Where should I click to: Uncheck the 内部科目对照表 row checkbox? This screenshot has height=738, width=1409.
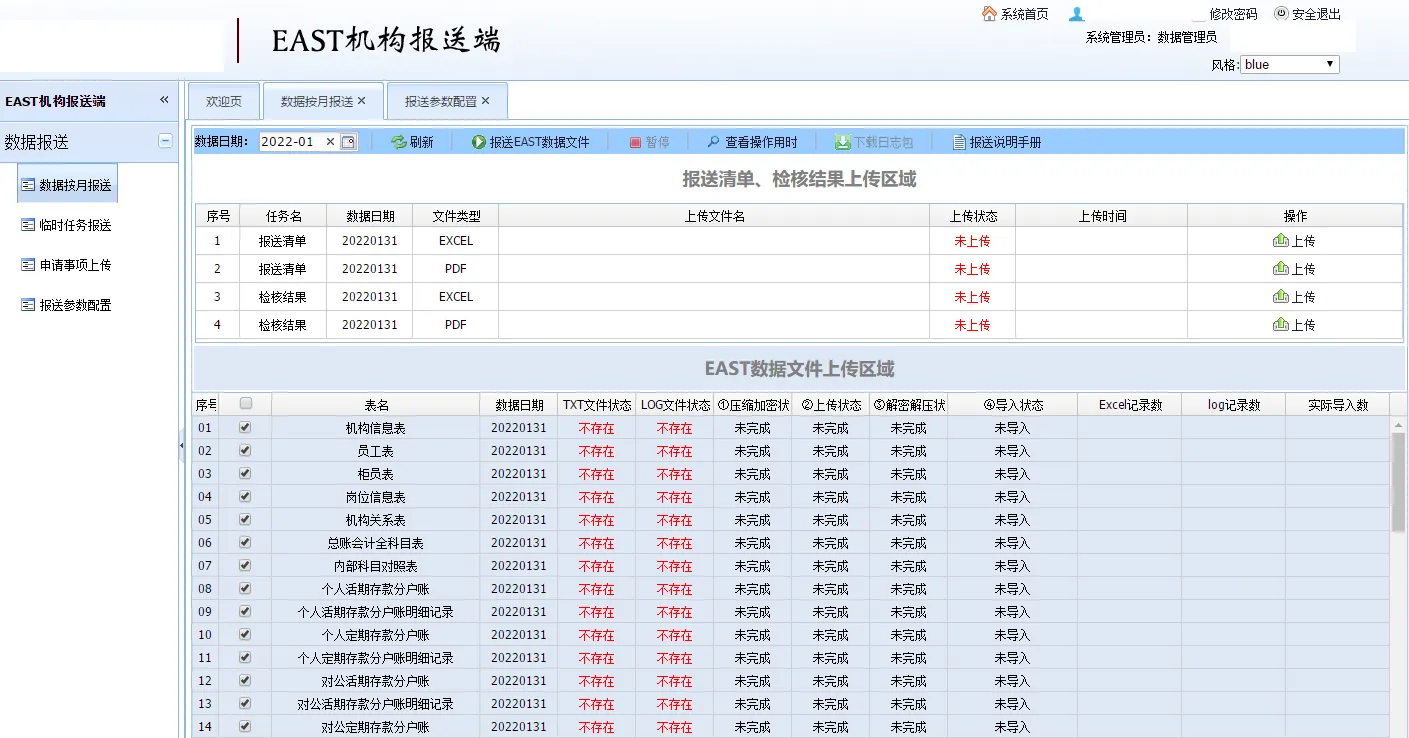pos(246,565)
